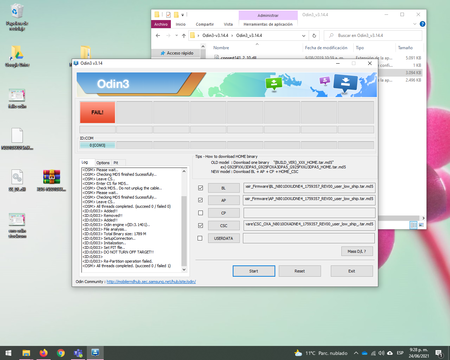Sort by Nombre column header

[x=221, y=48]
